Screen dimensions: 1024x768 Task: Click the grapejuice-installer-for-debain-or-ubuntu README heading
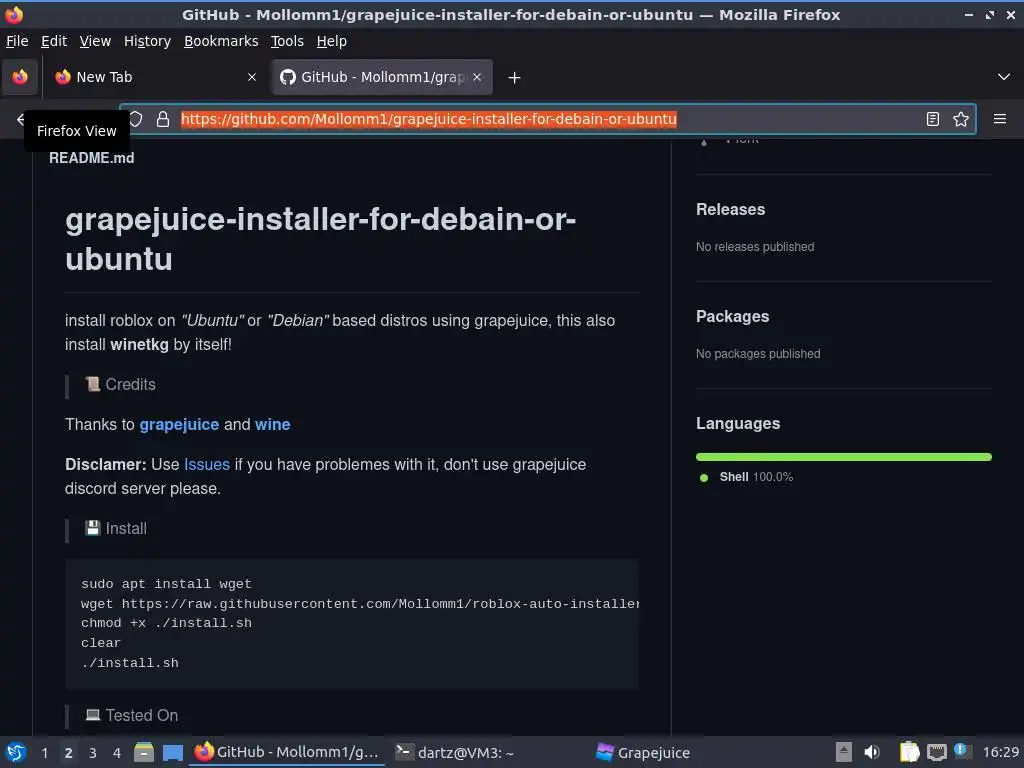coord(320,239)
